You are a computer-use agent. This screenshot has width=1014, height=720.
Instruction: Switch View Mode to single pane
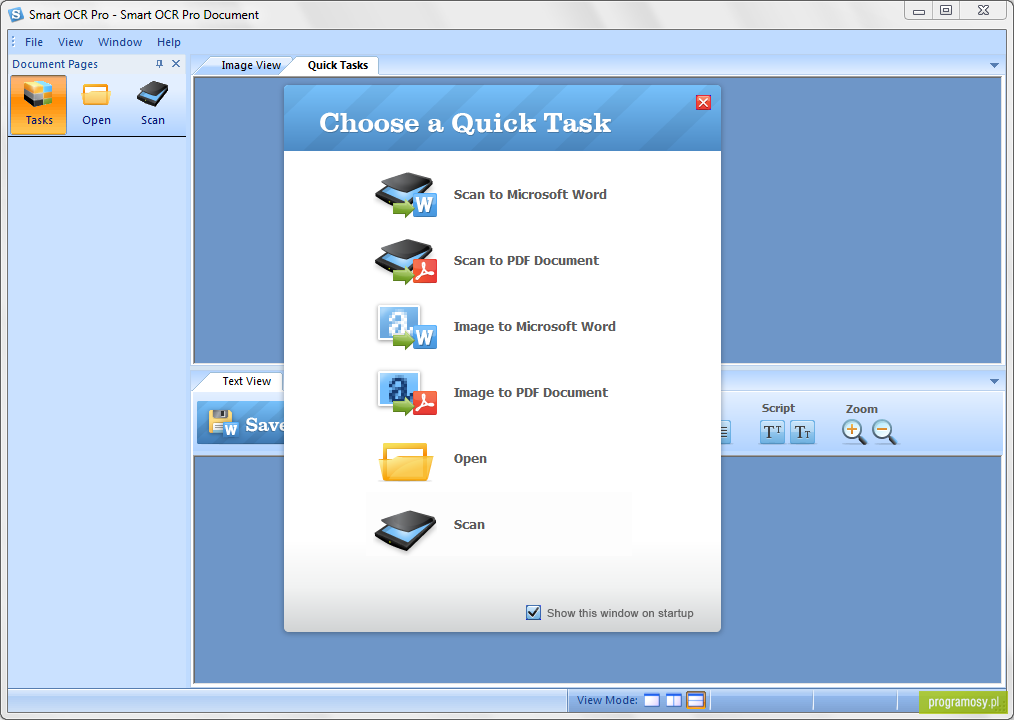coord(652,700)
